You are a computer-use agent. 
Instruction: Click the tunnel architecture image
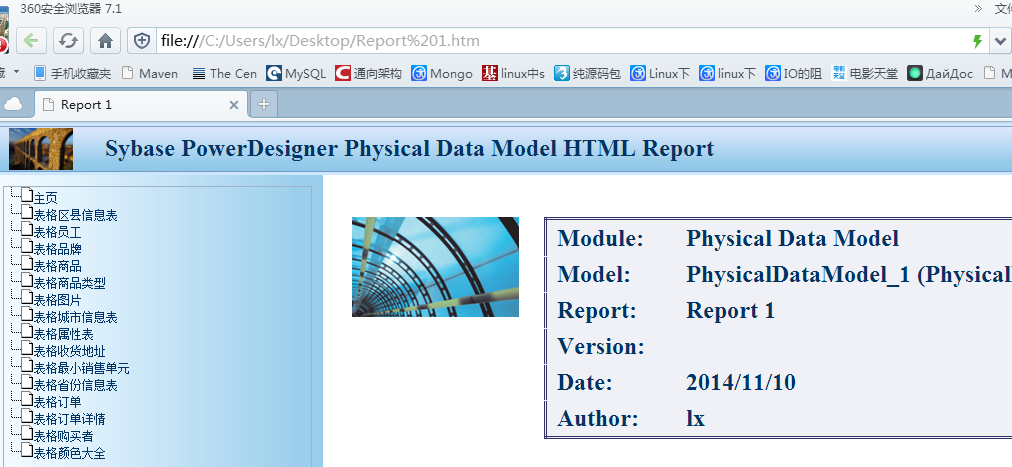[435, 266]
